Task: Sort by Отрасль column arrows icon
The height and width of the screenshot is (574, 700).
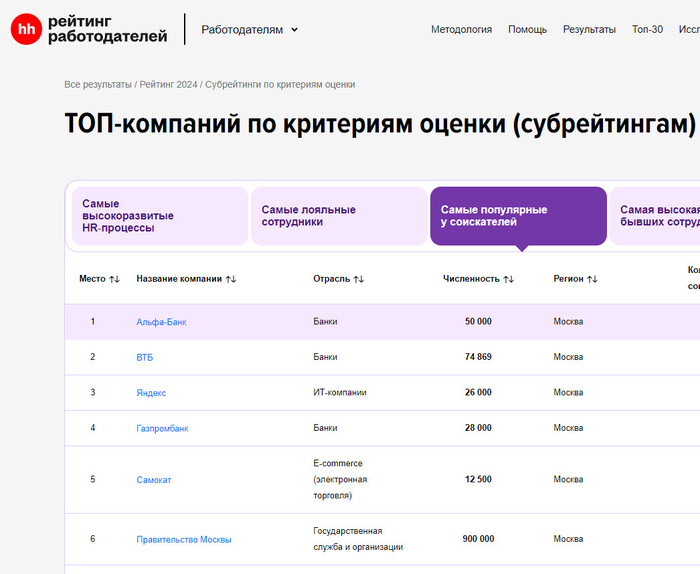Action: (x=359, y=279)
